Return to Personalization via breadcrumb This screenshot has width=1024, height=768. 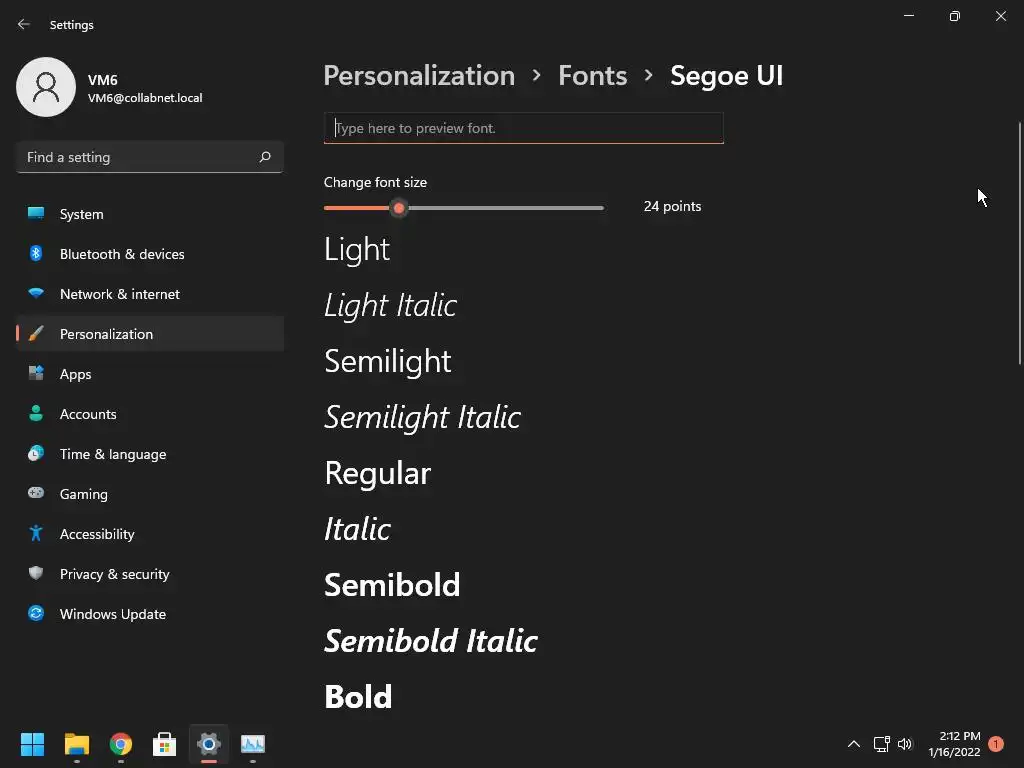pyautogui.click(x=419, y=76)
